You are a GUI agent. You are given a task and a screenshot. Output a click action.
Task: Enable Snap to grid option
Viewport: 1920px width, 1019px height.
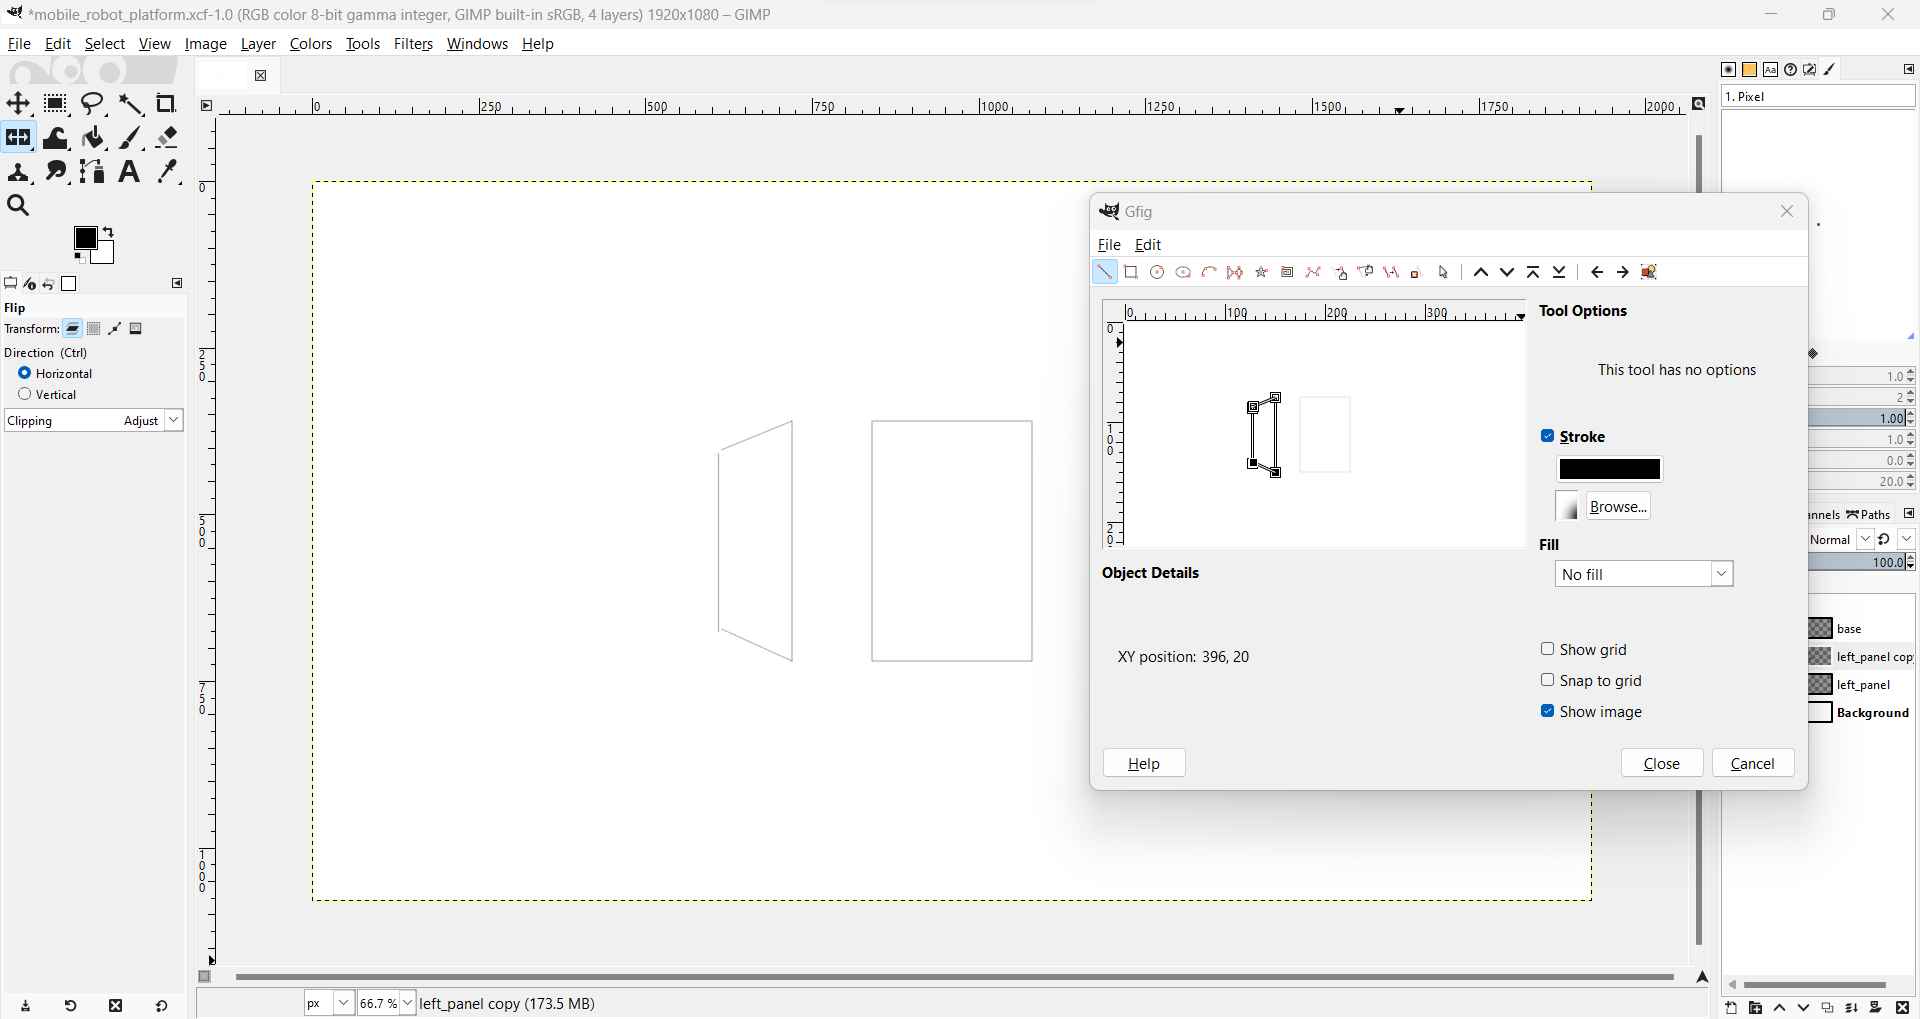(1548, 681)
